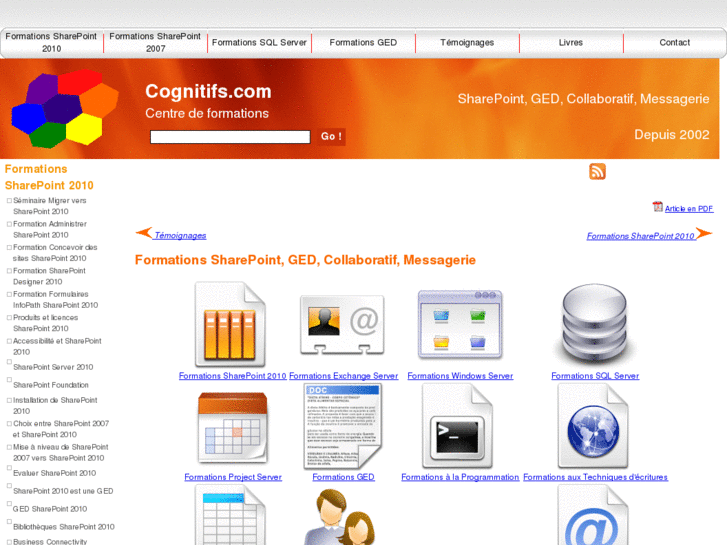Viewport: 727px width, 545px height.
Task: Open the Techniques d'écritures globe icon
Action: click(593, 426)
